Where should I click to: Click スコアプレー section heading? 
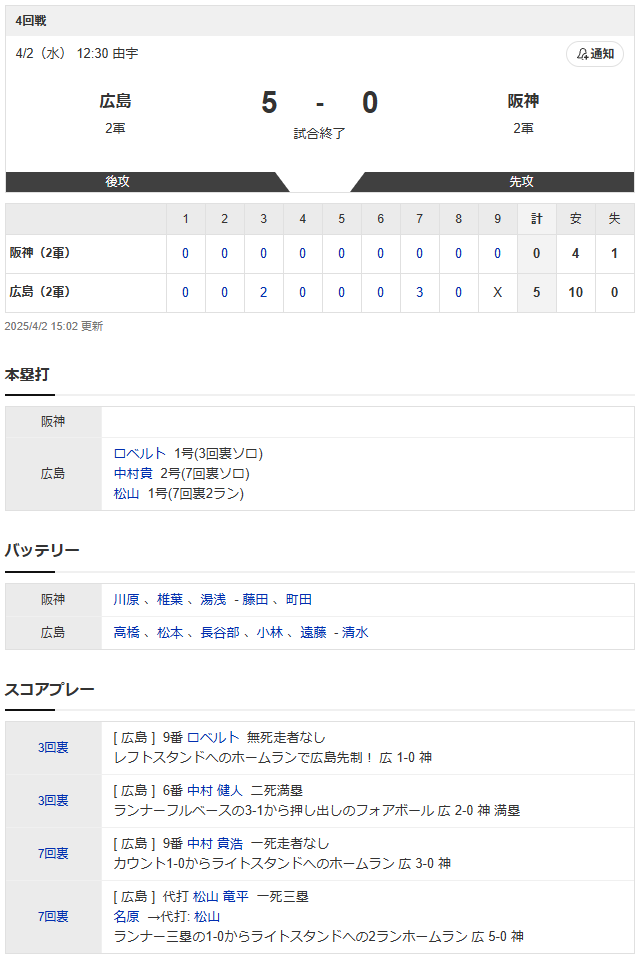pos(50,689)
